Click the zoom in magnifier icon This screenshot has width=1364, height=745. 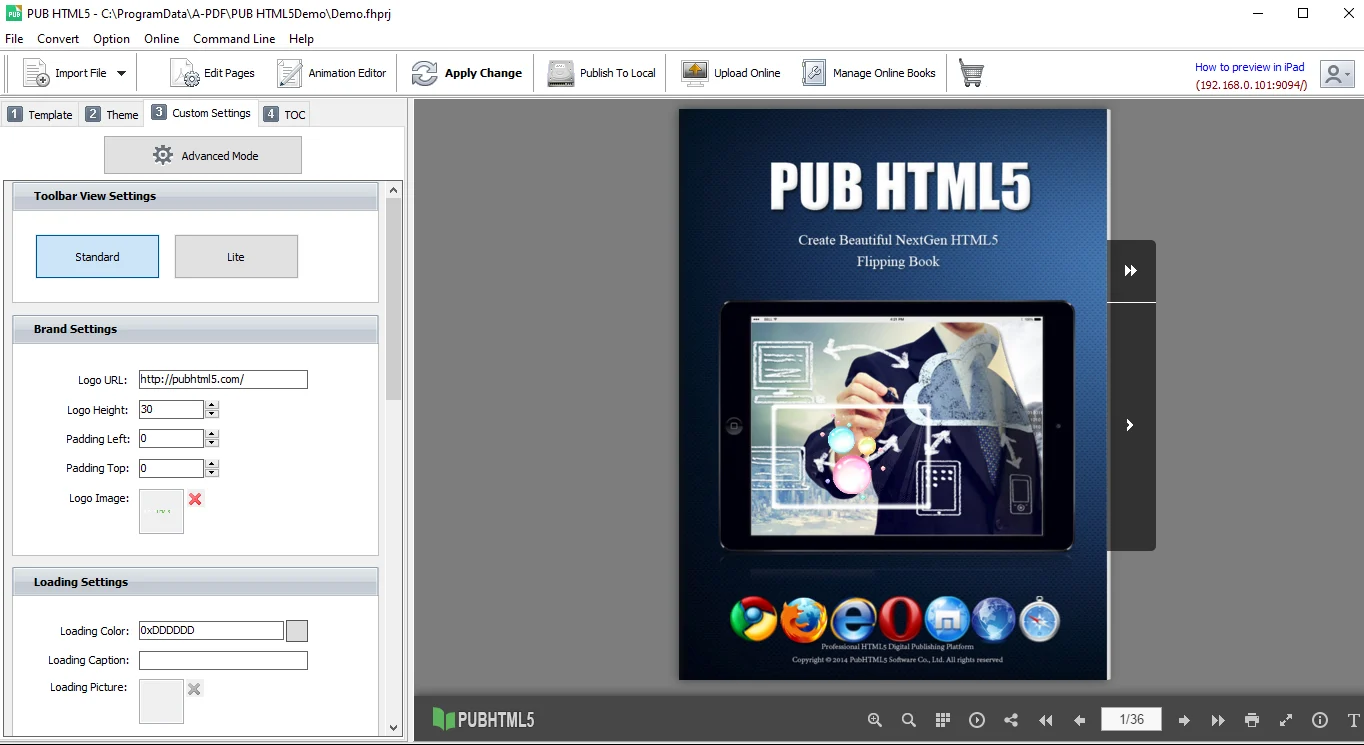tap(875, 720)
